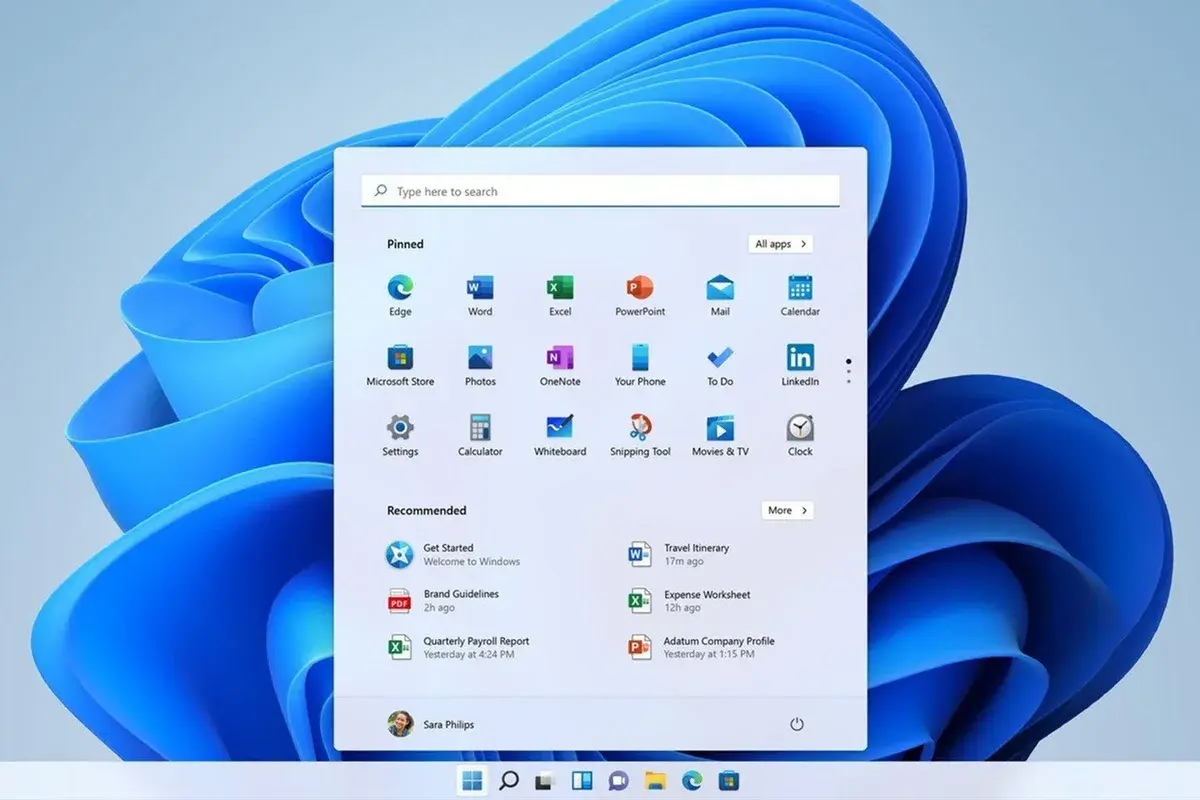
Task: Click the Windows Start button on taskbar
Action: [471, 780]
